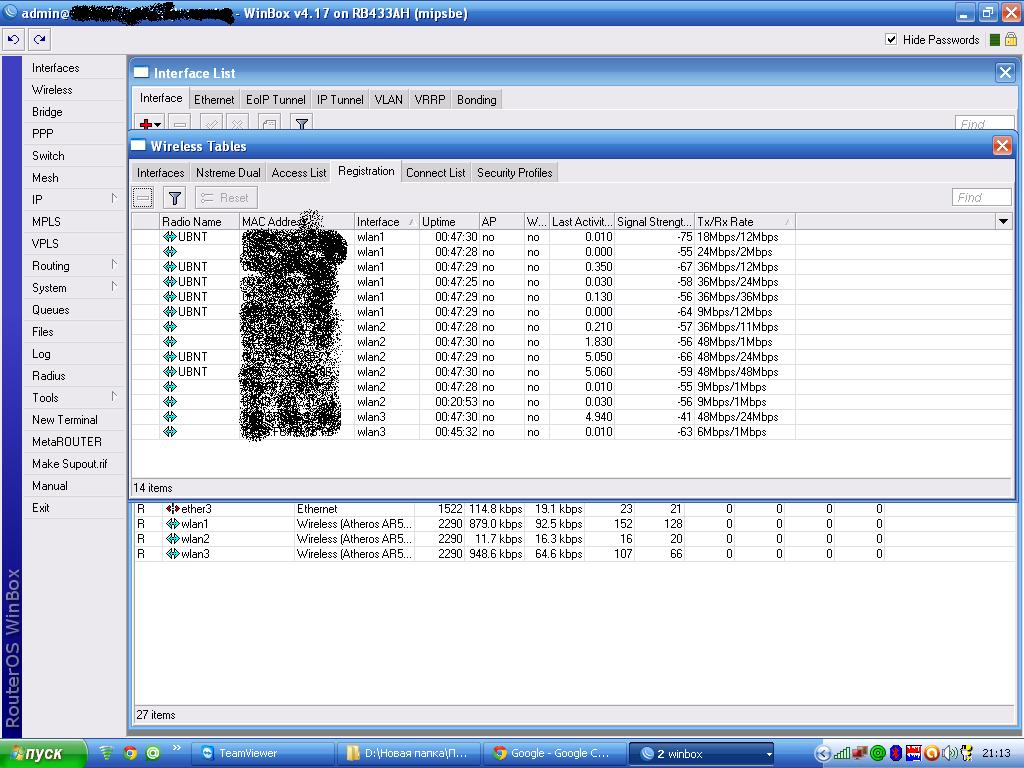Viewport: 1024px width, 768px height.
Task: Switch to the Access List tab
Action: (299, 173)
